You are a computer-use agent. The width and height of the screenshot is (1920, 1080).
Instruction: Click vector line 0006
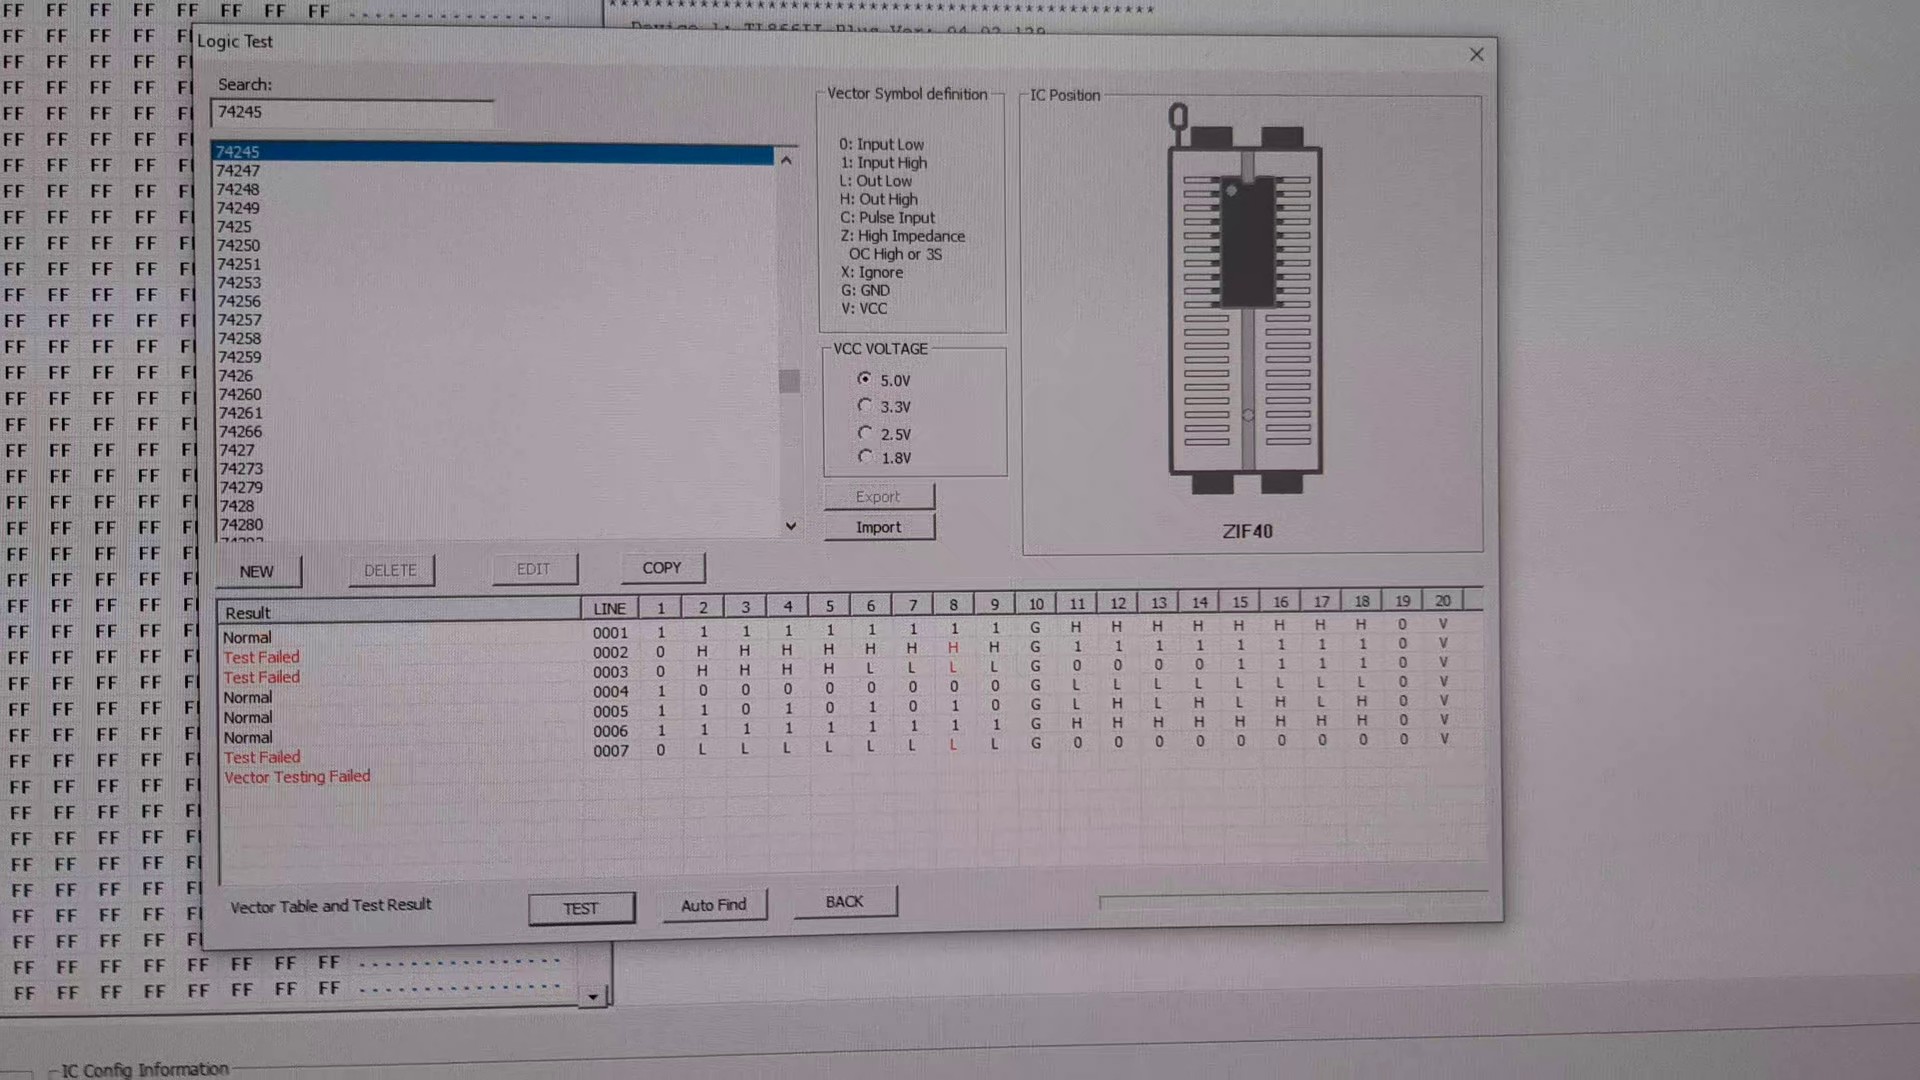coord(610,731)
